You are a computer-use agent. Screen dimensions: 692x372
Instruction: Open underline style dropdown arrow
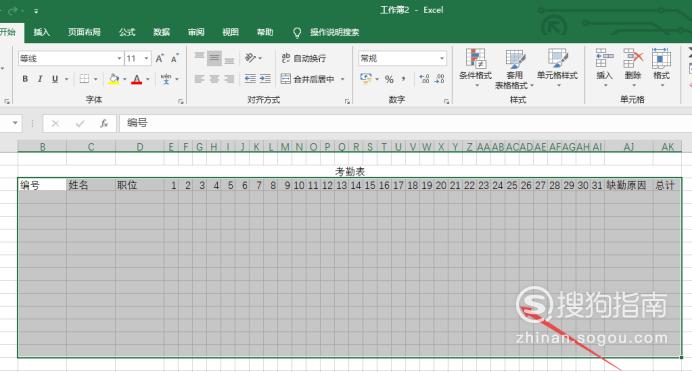[67, 79]
